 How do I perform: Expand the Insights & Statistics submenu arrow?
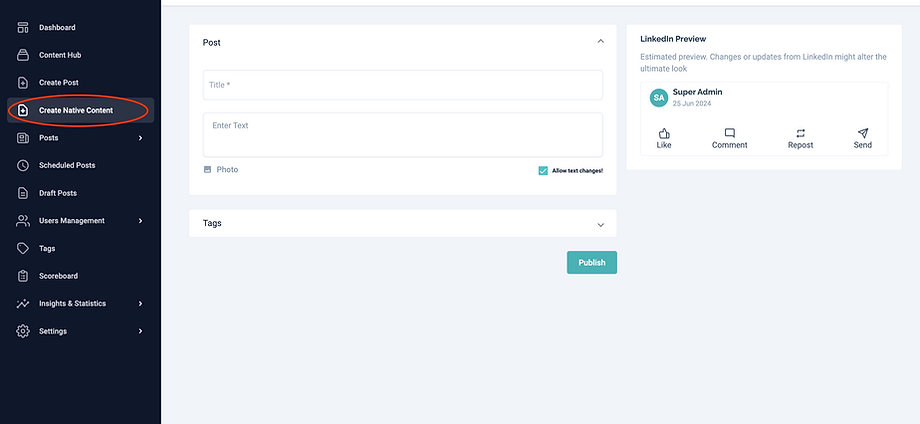[140, 304]
